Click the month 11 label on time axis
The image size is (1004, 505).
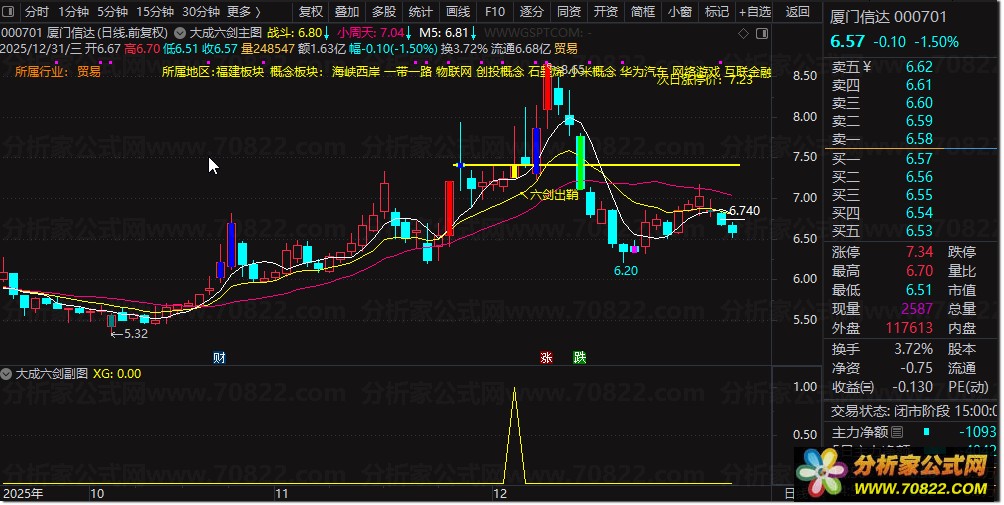(281, 494)
